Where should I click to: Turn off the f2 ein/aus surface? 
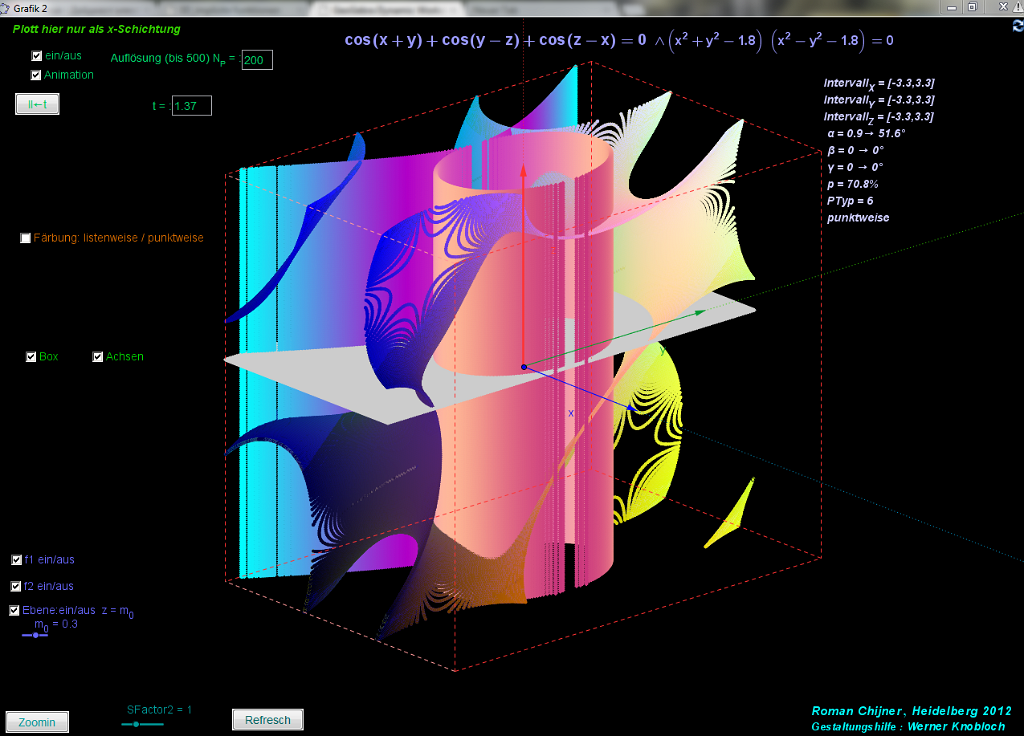pos(17,586)
